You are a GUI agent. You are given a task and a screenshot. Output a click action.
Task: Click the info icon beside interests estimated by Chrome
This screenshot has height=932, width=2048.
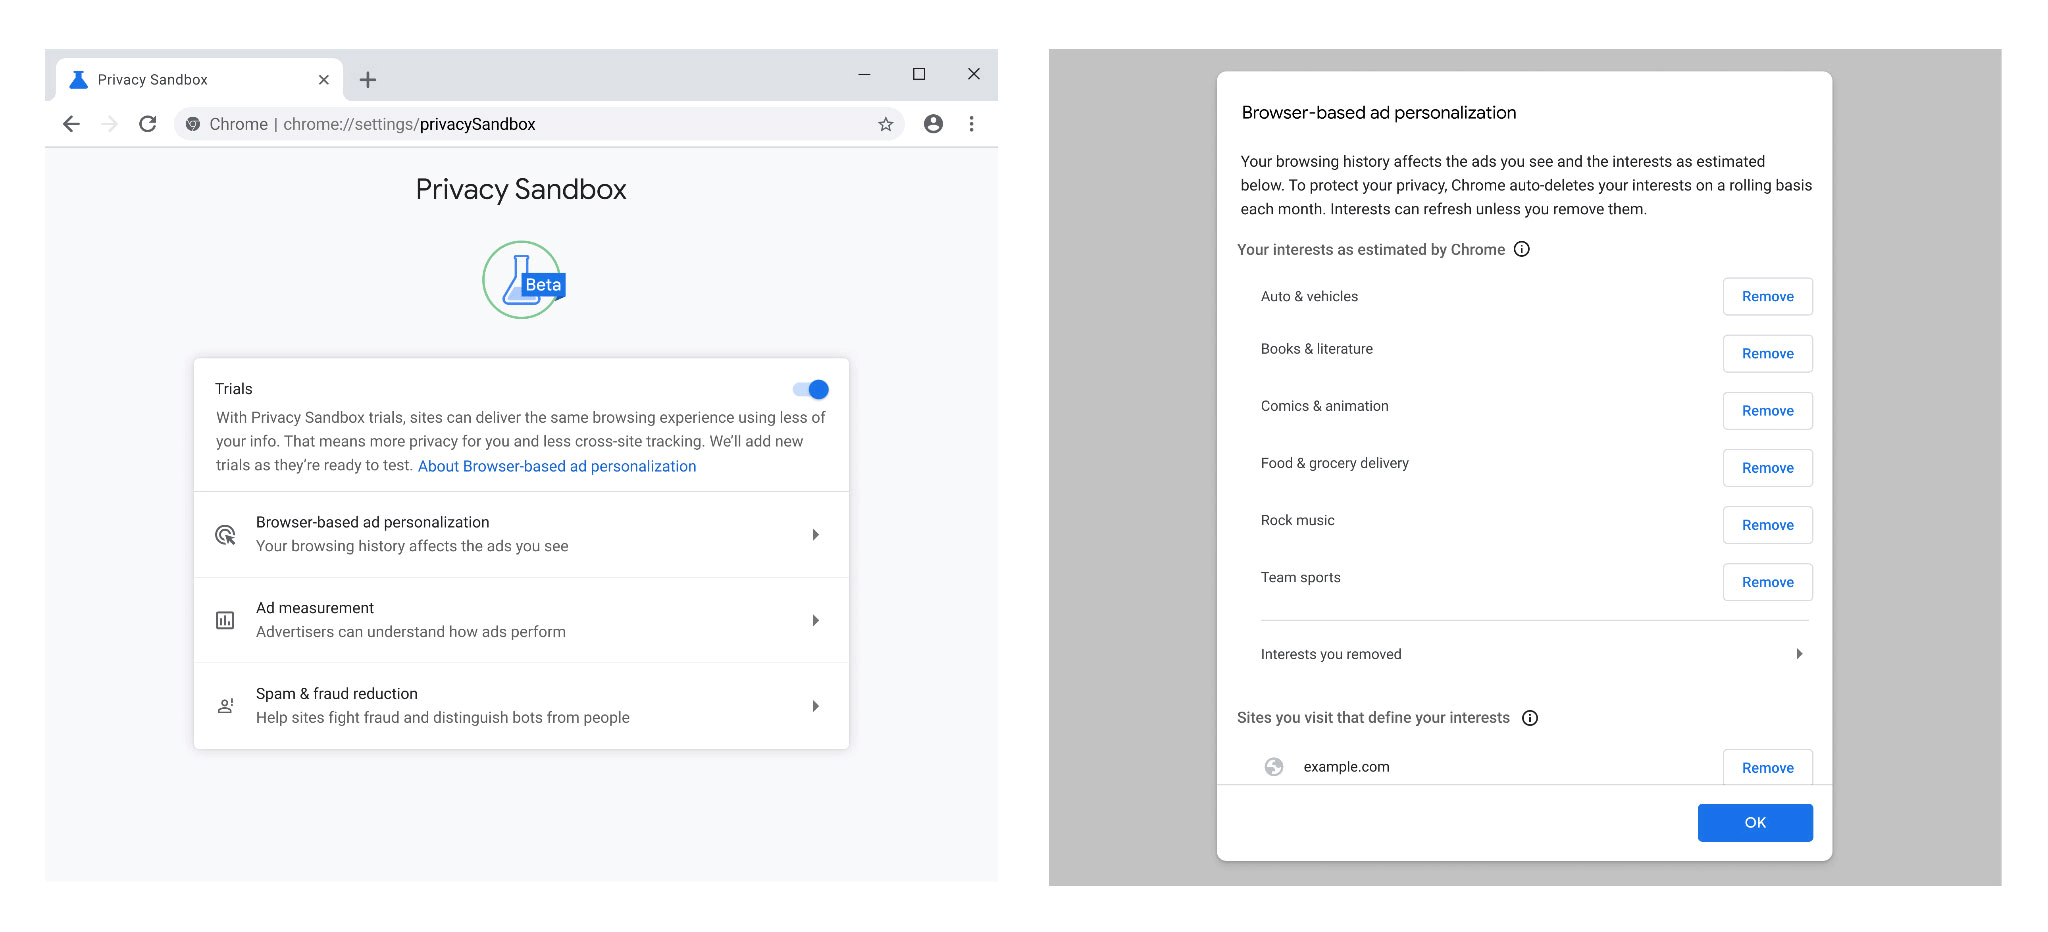pyautogui.click(x=1522, y=249)
